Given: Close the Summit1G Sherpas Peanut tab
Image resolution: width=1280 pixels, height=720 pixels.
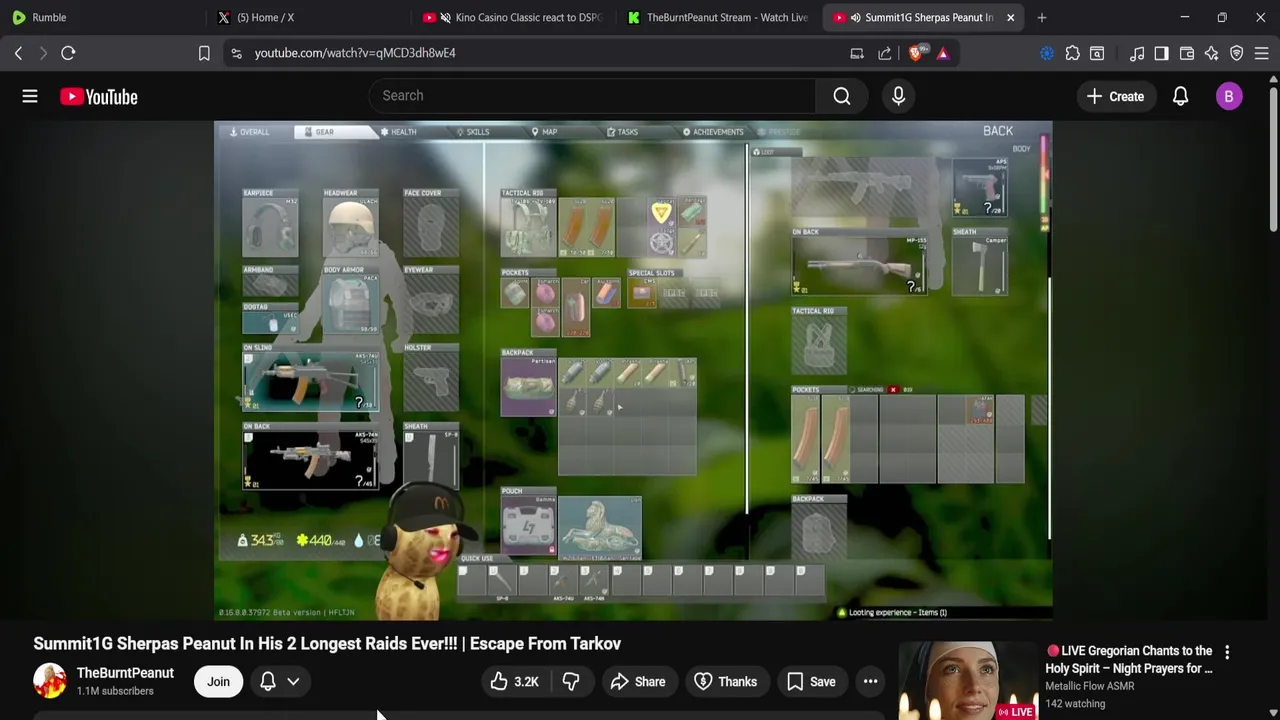Looking at the screenshot, I should [x=1010, y=17].
